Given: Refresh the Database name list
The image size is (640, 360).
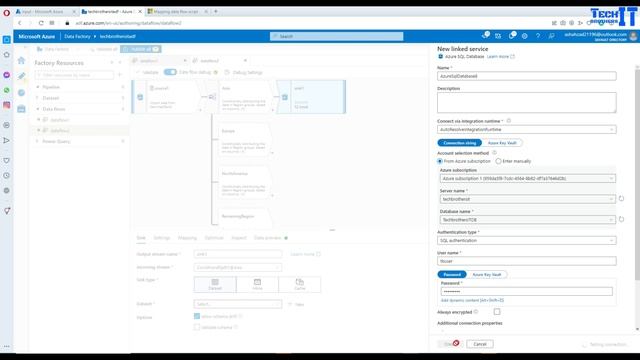Looking at the screenshot, I should (x=621, y=219).
